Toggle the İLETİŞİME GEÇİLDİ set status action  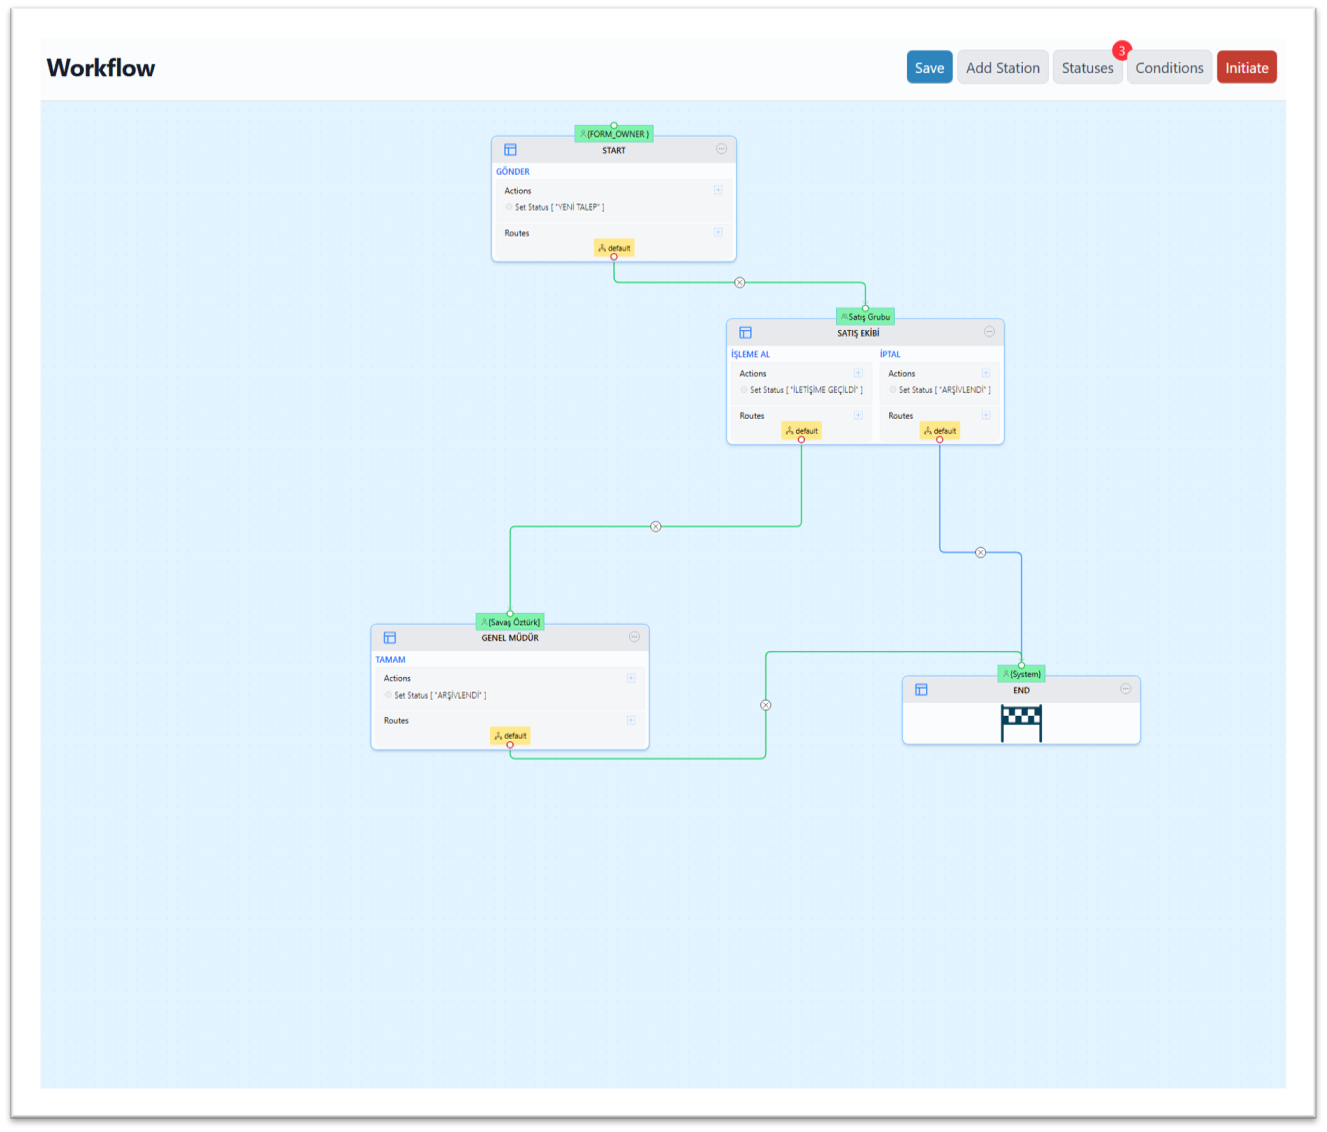coord(744,390)
